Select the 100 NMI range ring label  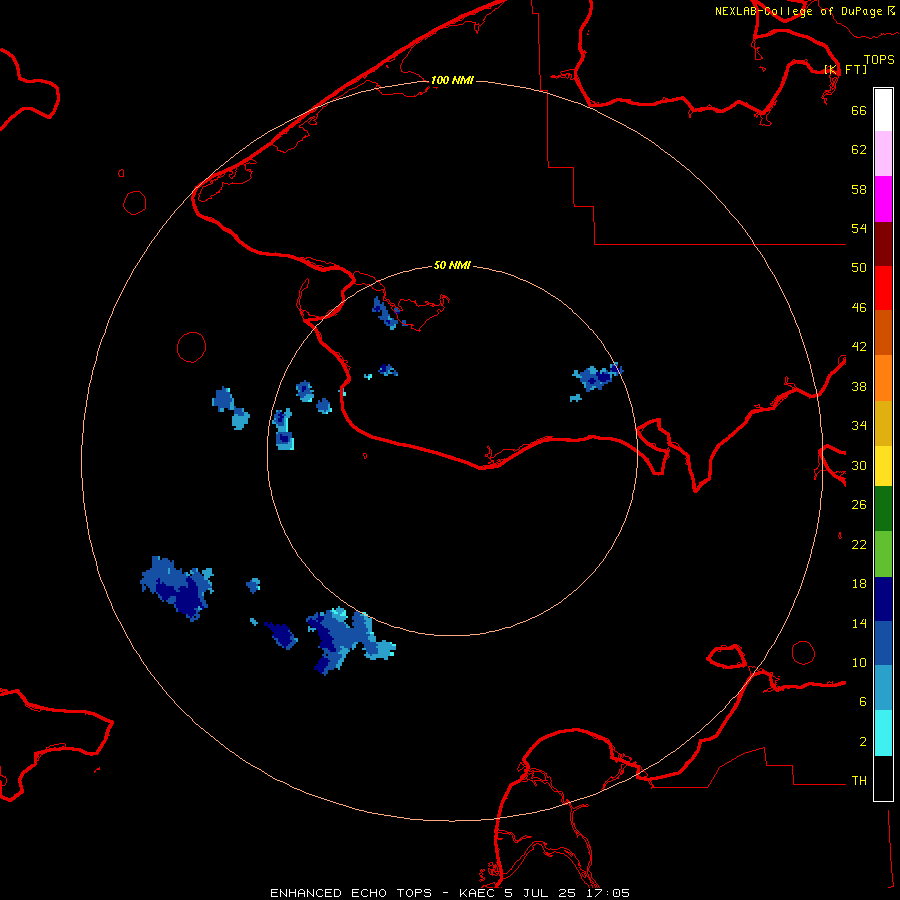(x=452, y=80)
